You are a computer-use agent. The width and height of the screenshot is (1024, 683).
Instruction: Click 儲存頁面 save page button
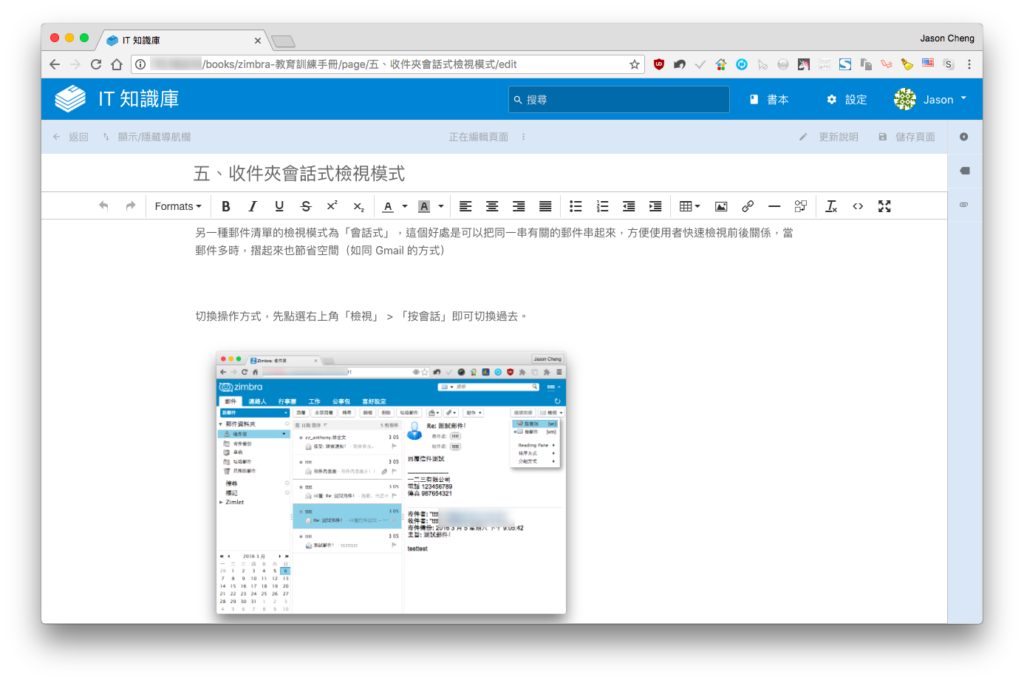(906, 137)
